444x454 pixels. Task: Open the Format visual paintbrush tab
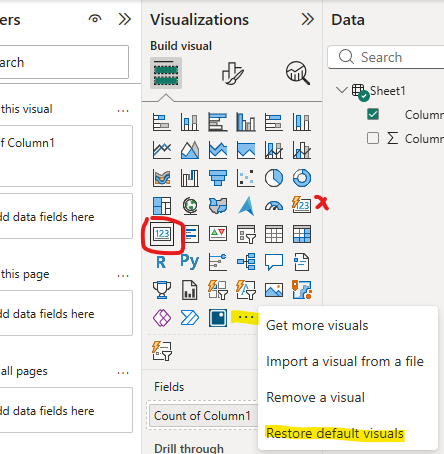point(232,73)
